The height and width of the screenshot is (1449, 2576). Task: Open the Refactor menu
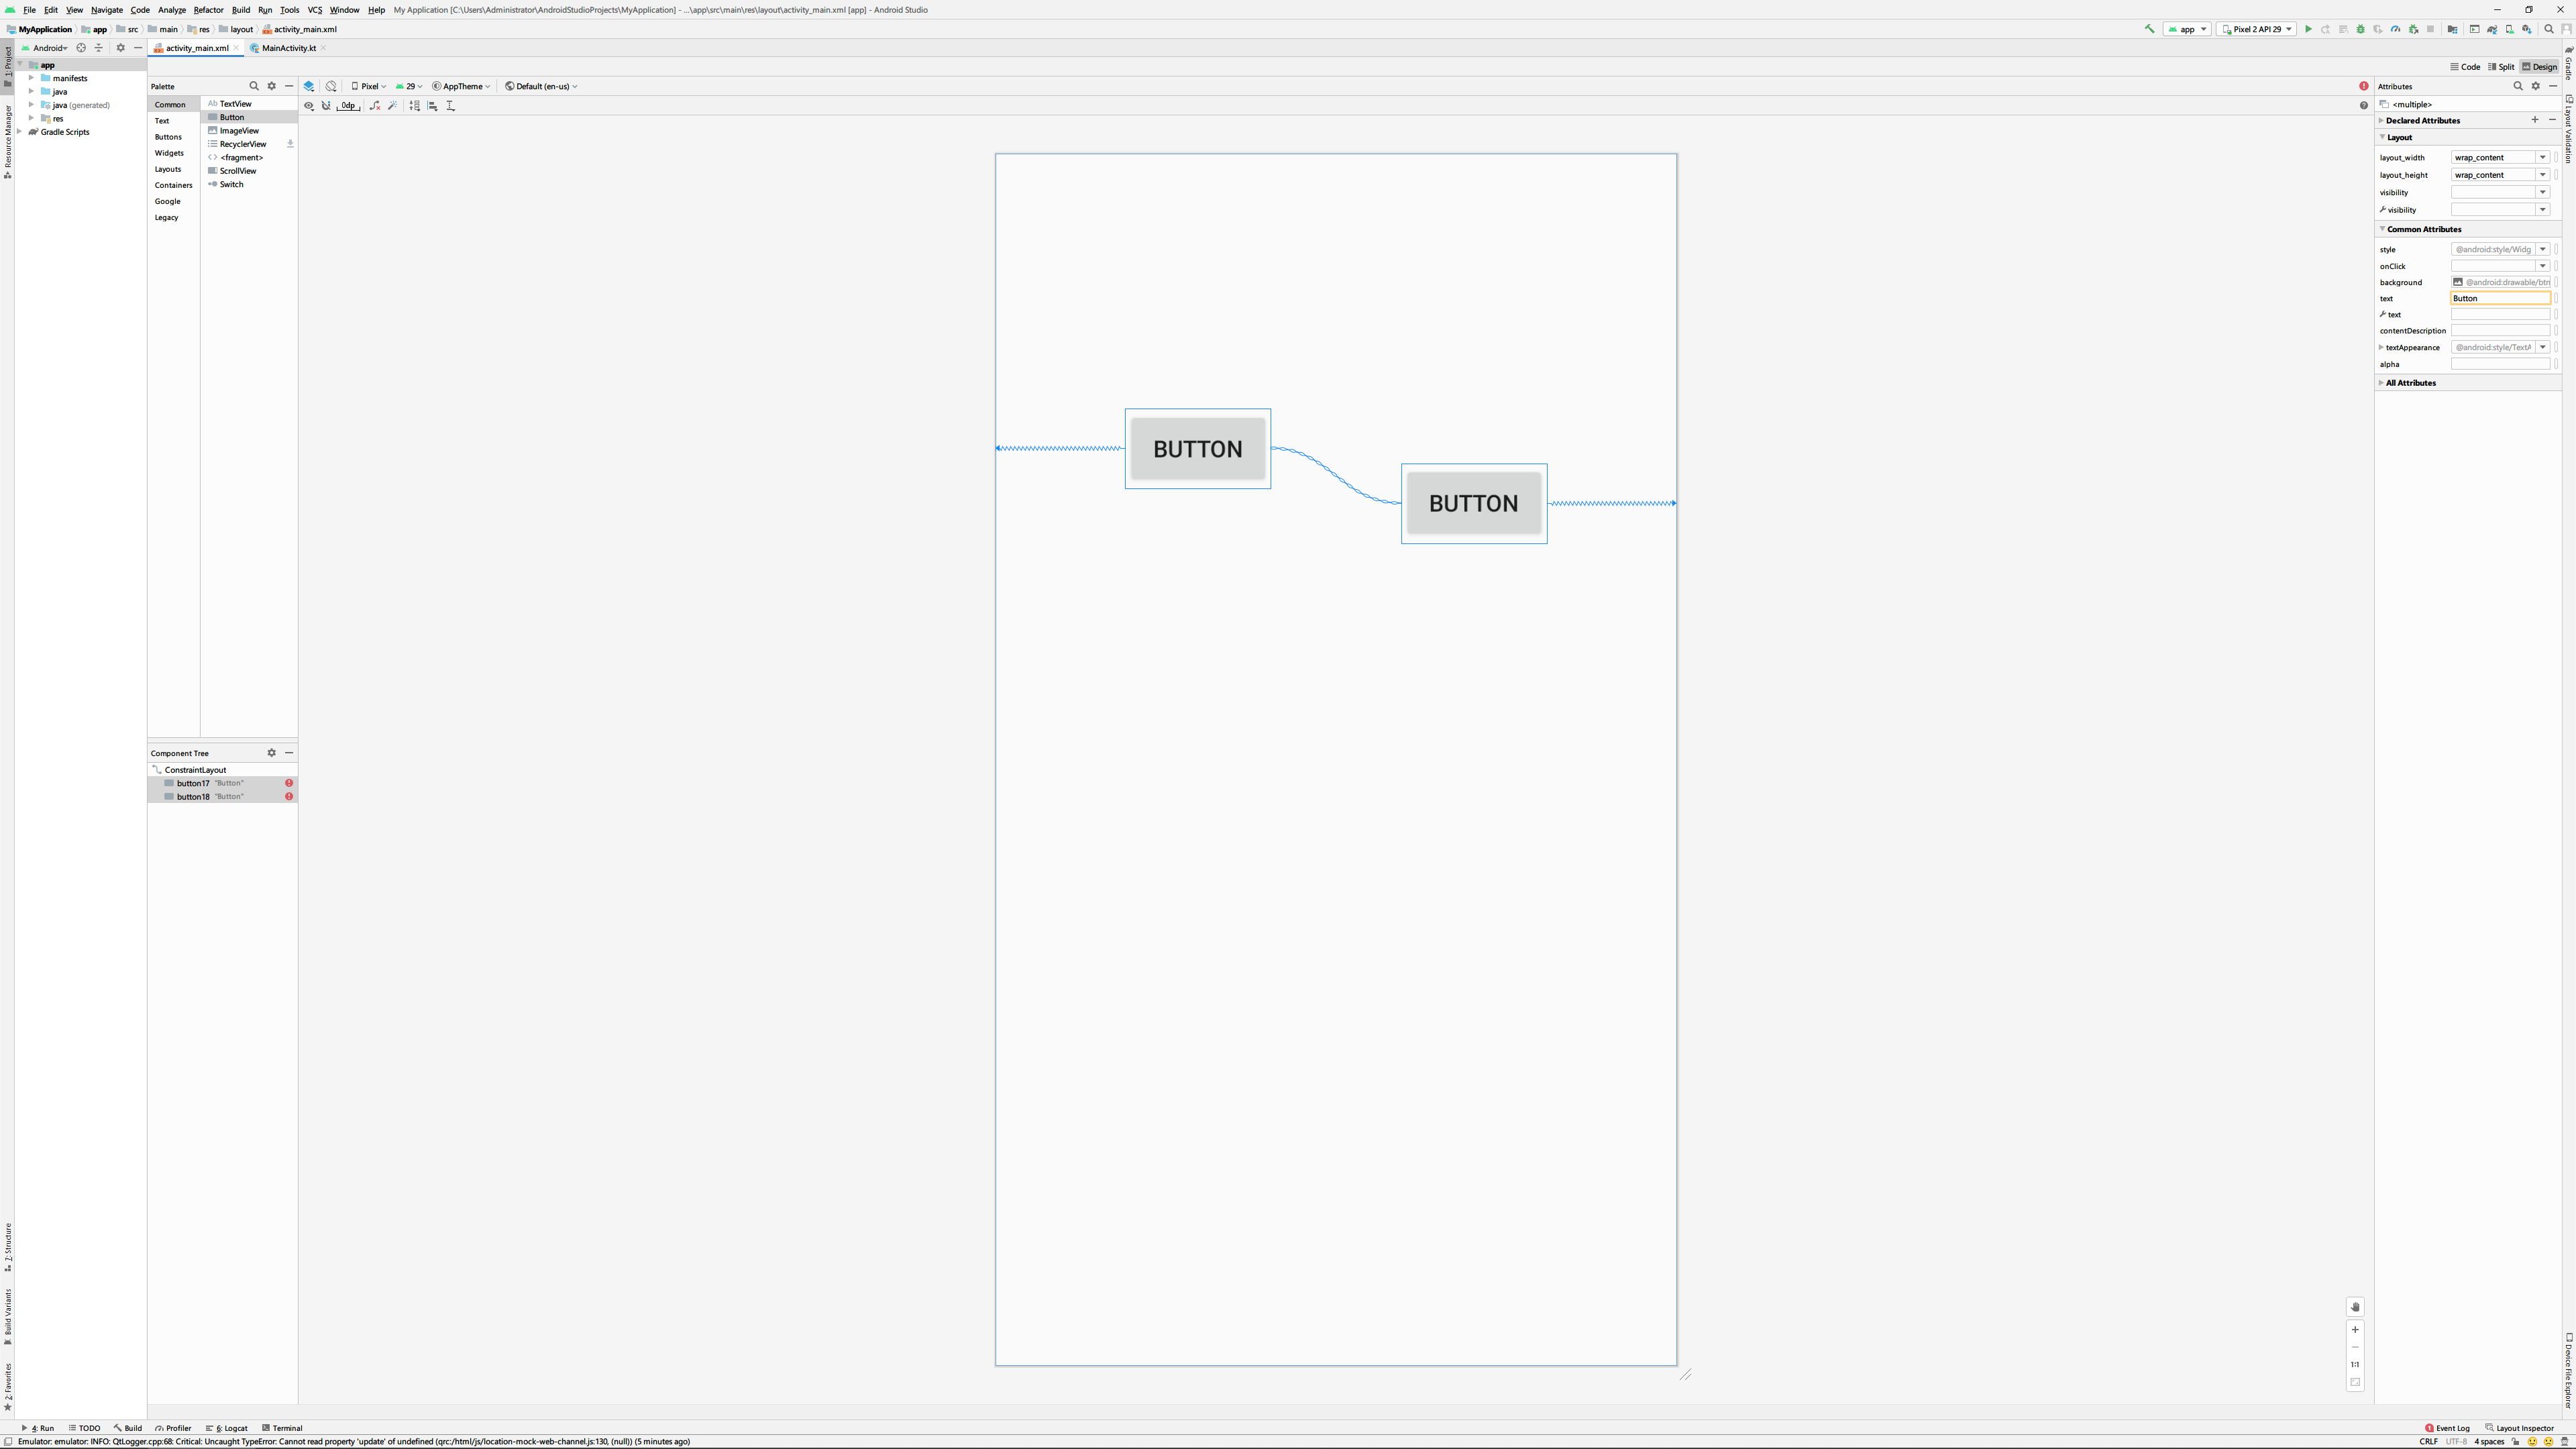click(208, 10)
